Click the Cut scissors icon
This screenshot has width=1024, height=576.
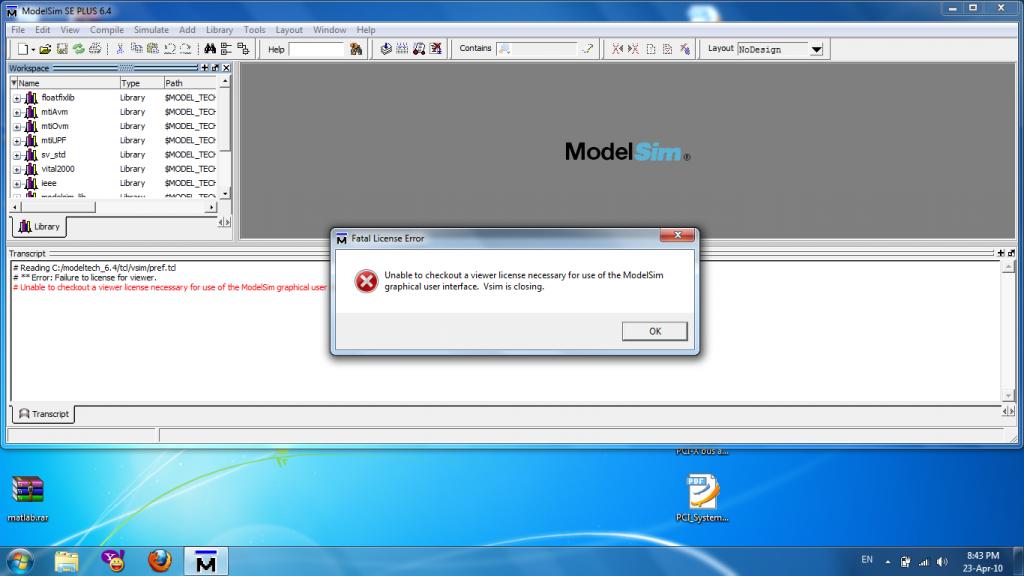120,49
